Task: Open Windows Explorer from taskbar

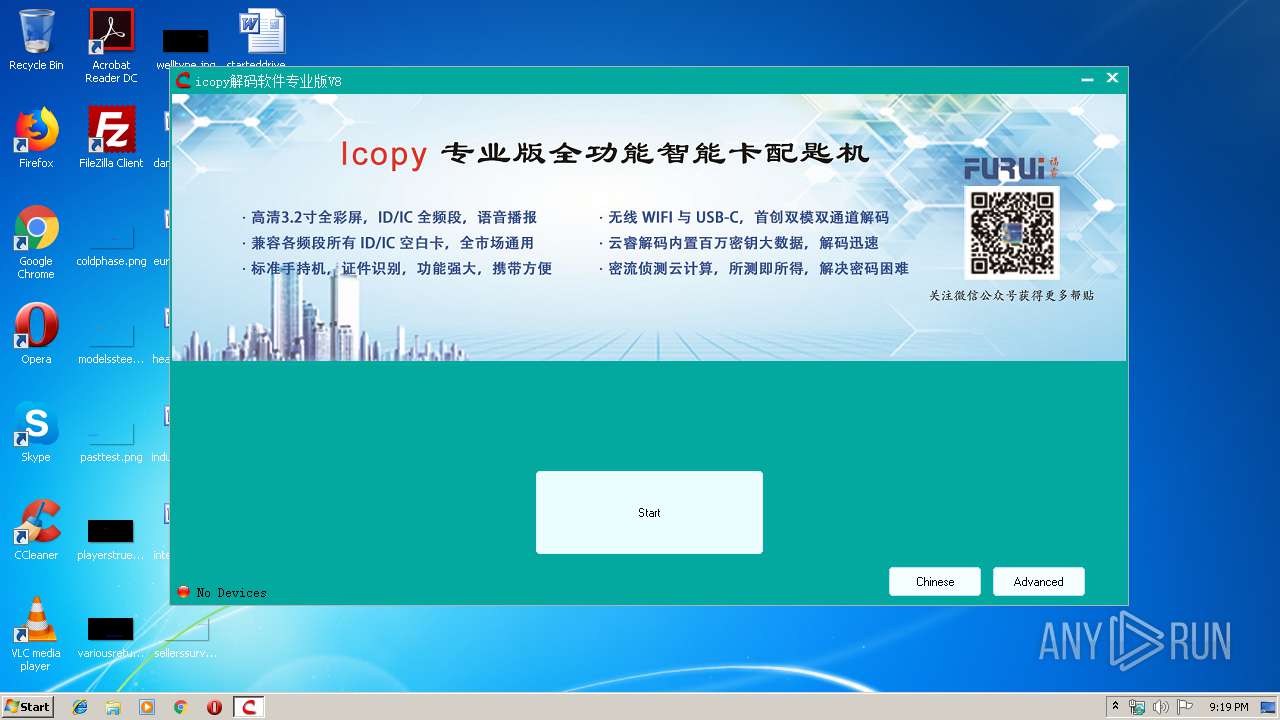Action: tap(113, 707)
